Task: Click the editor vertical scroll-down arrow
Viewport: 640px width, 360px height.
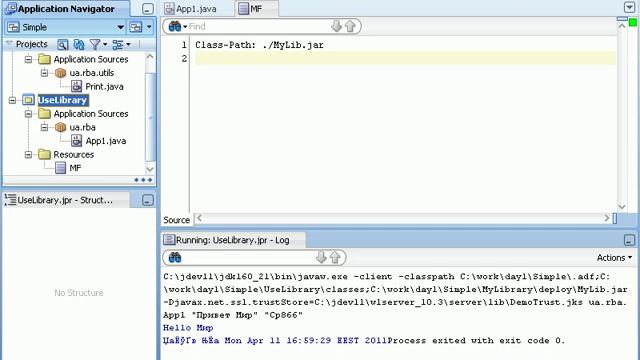Action: [622, 207]
